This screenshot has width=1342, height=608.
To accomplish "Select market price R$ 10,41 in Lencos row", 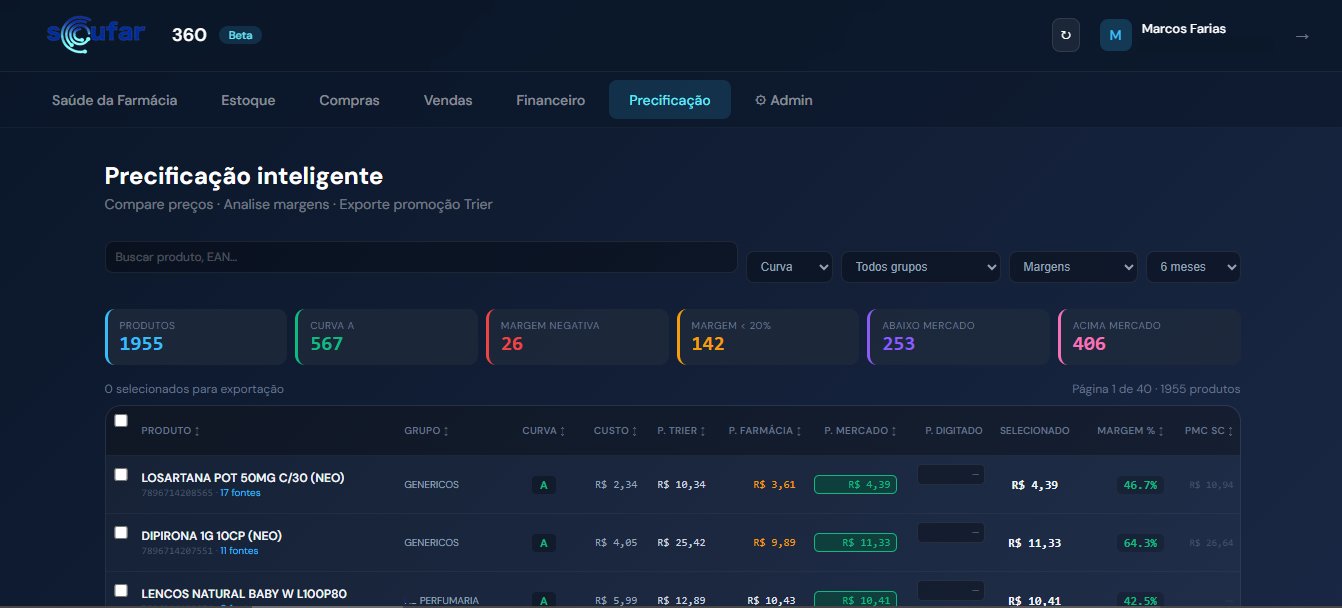I will (x=855, y=600).
